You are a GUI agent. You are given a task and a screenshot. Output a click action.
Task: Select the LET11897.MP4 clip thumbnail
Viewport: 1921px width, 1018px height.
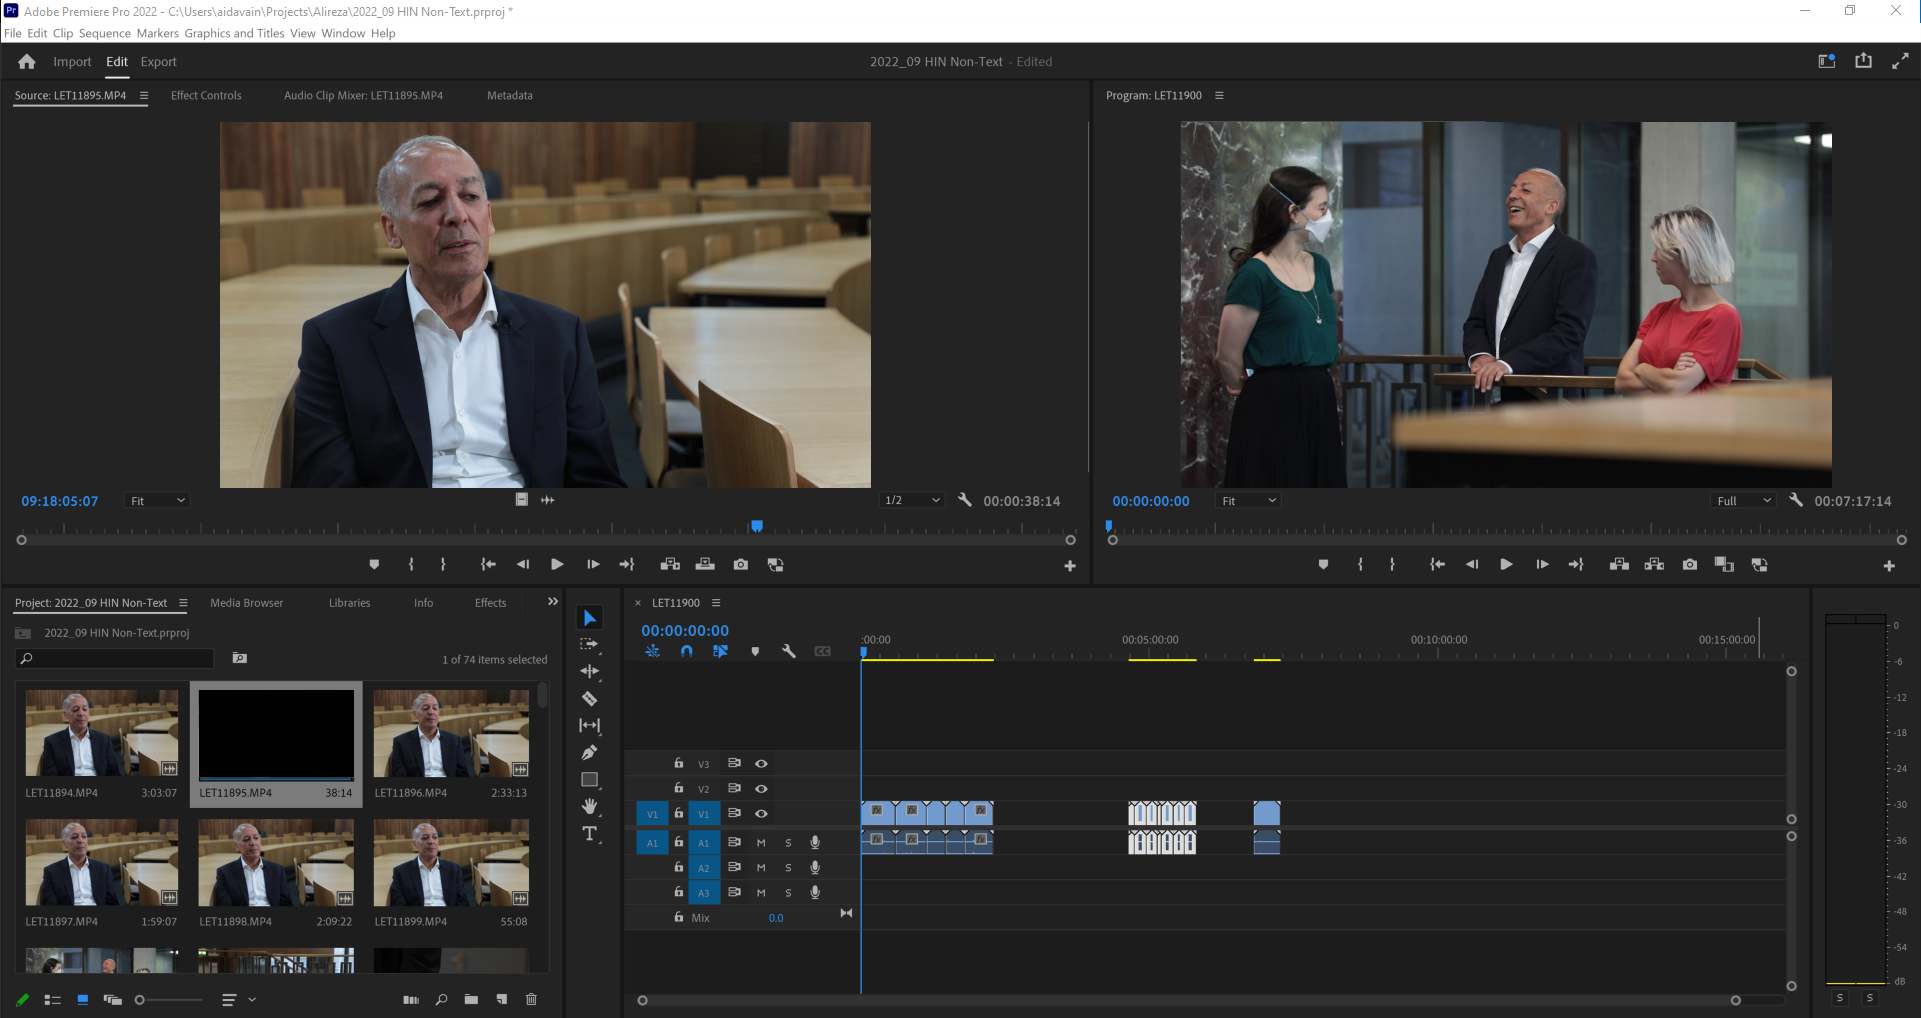[101, 862]
